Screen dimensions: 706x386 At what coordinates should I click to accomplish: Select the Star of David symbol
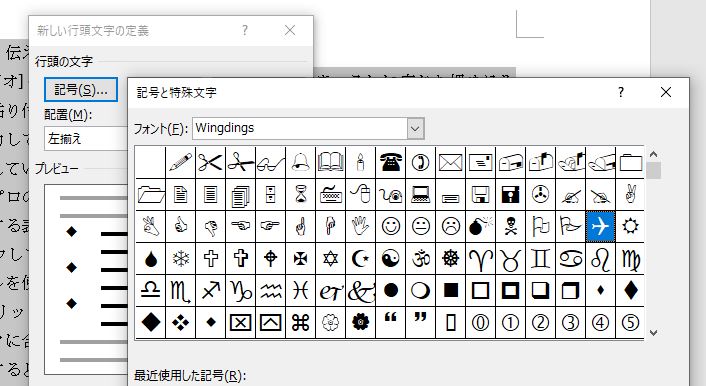click(330, 259)
